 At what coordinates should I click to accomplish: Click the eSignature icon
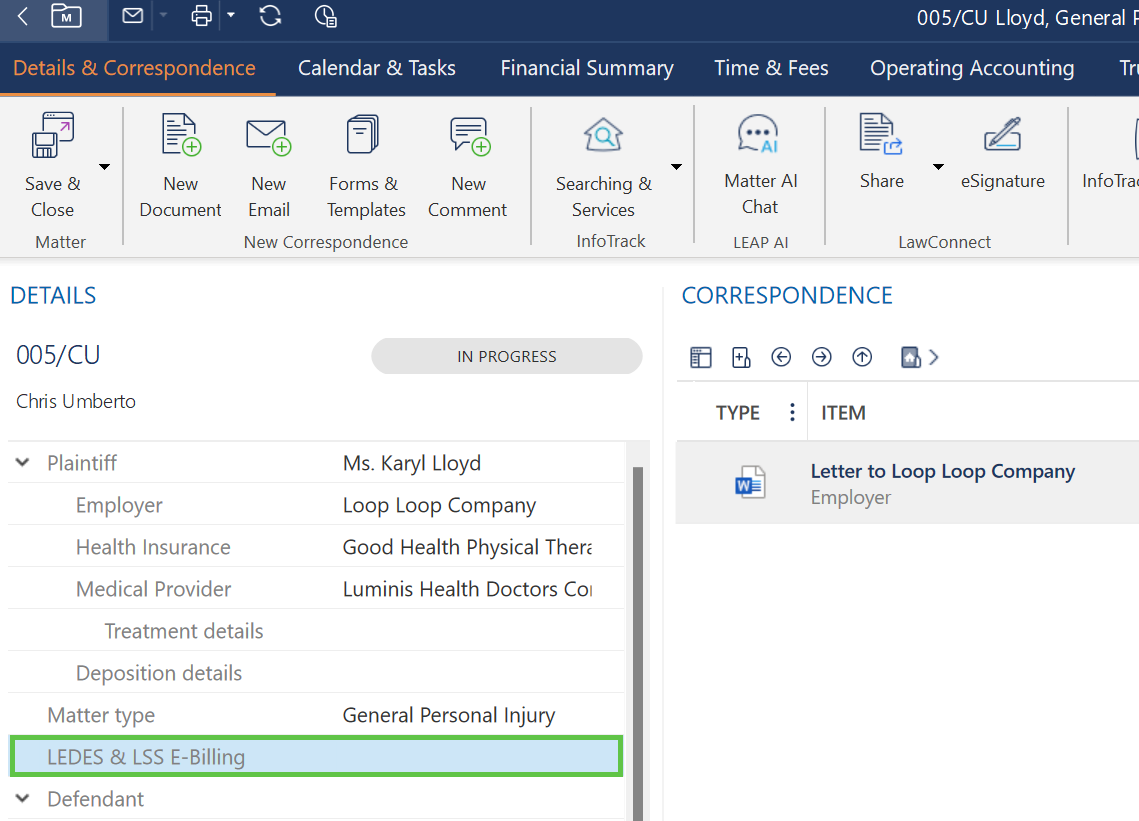click(1002, 134)
